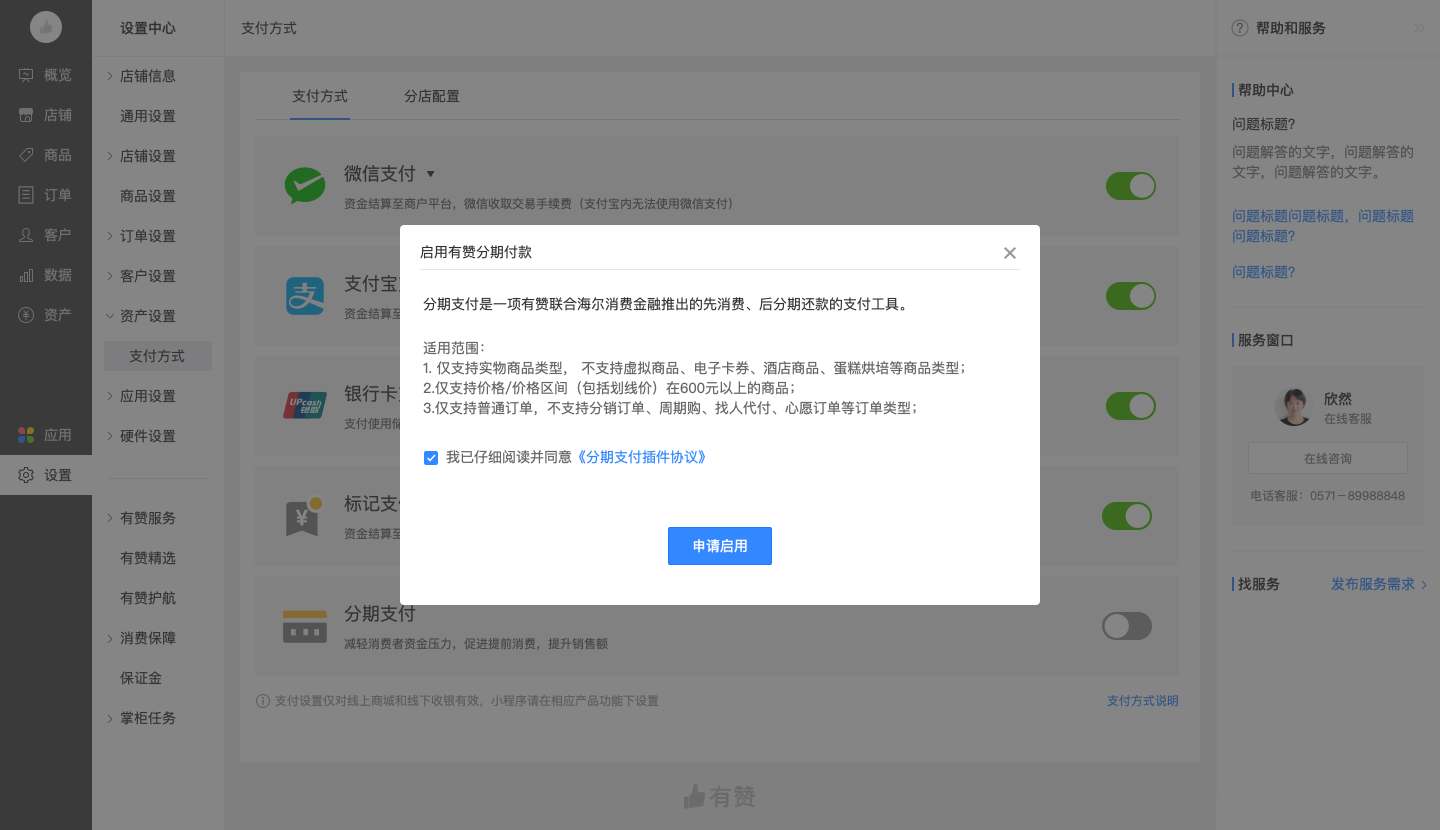Image resolution: width=1440 pixels, height=830 pixels.
Task: Click the UPcash bank card logo
Action: [305, 405]
